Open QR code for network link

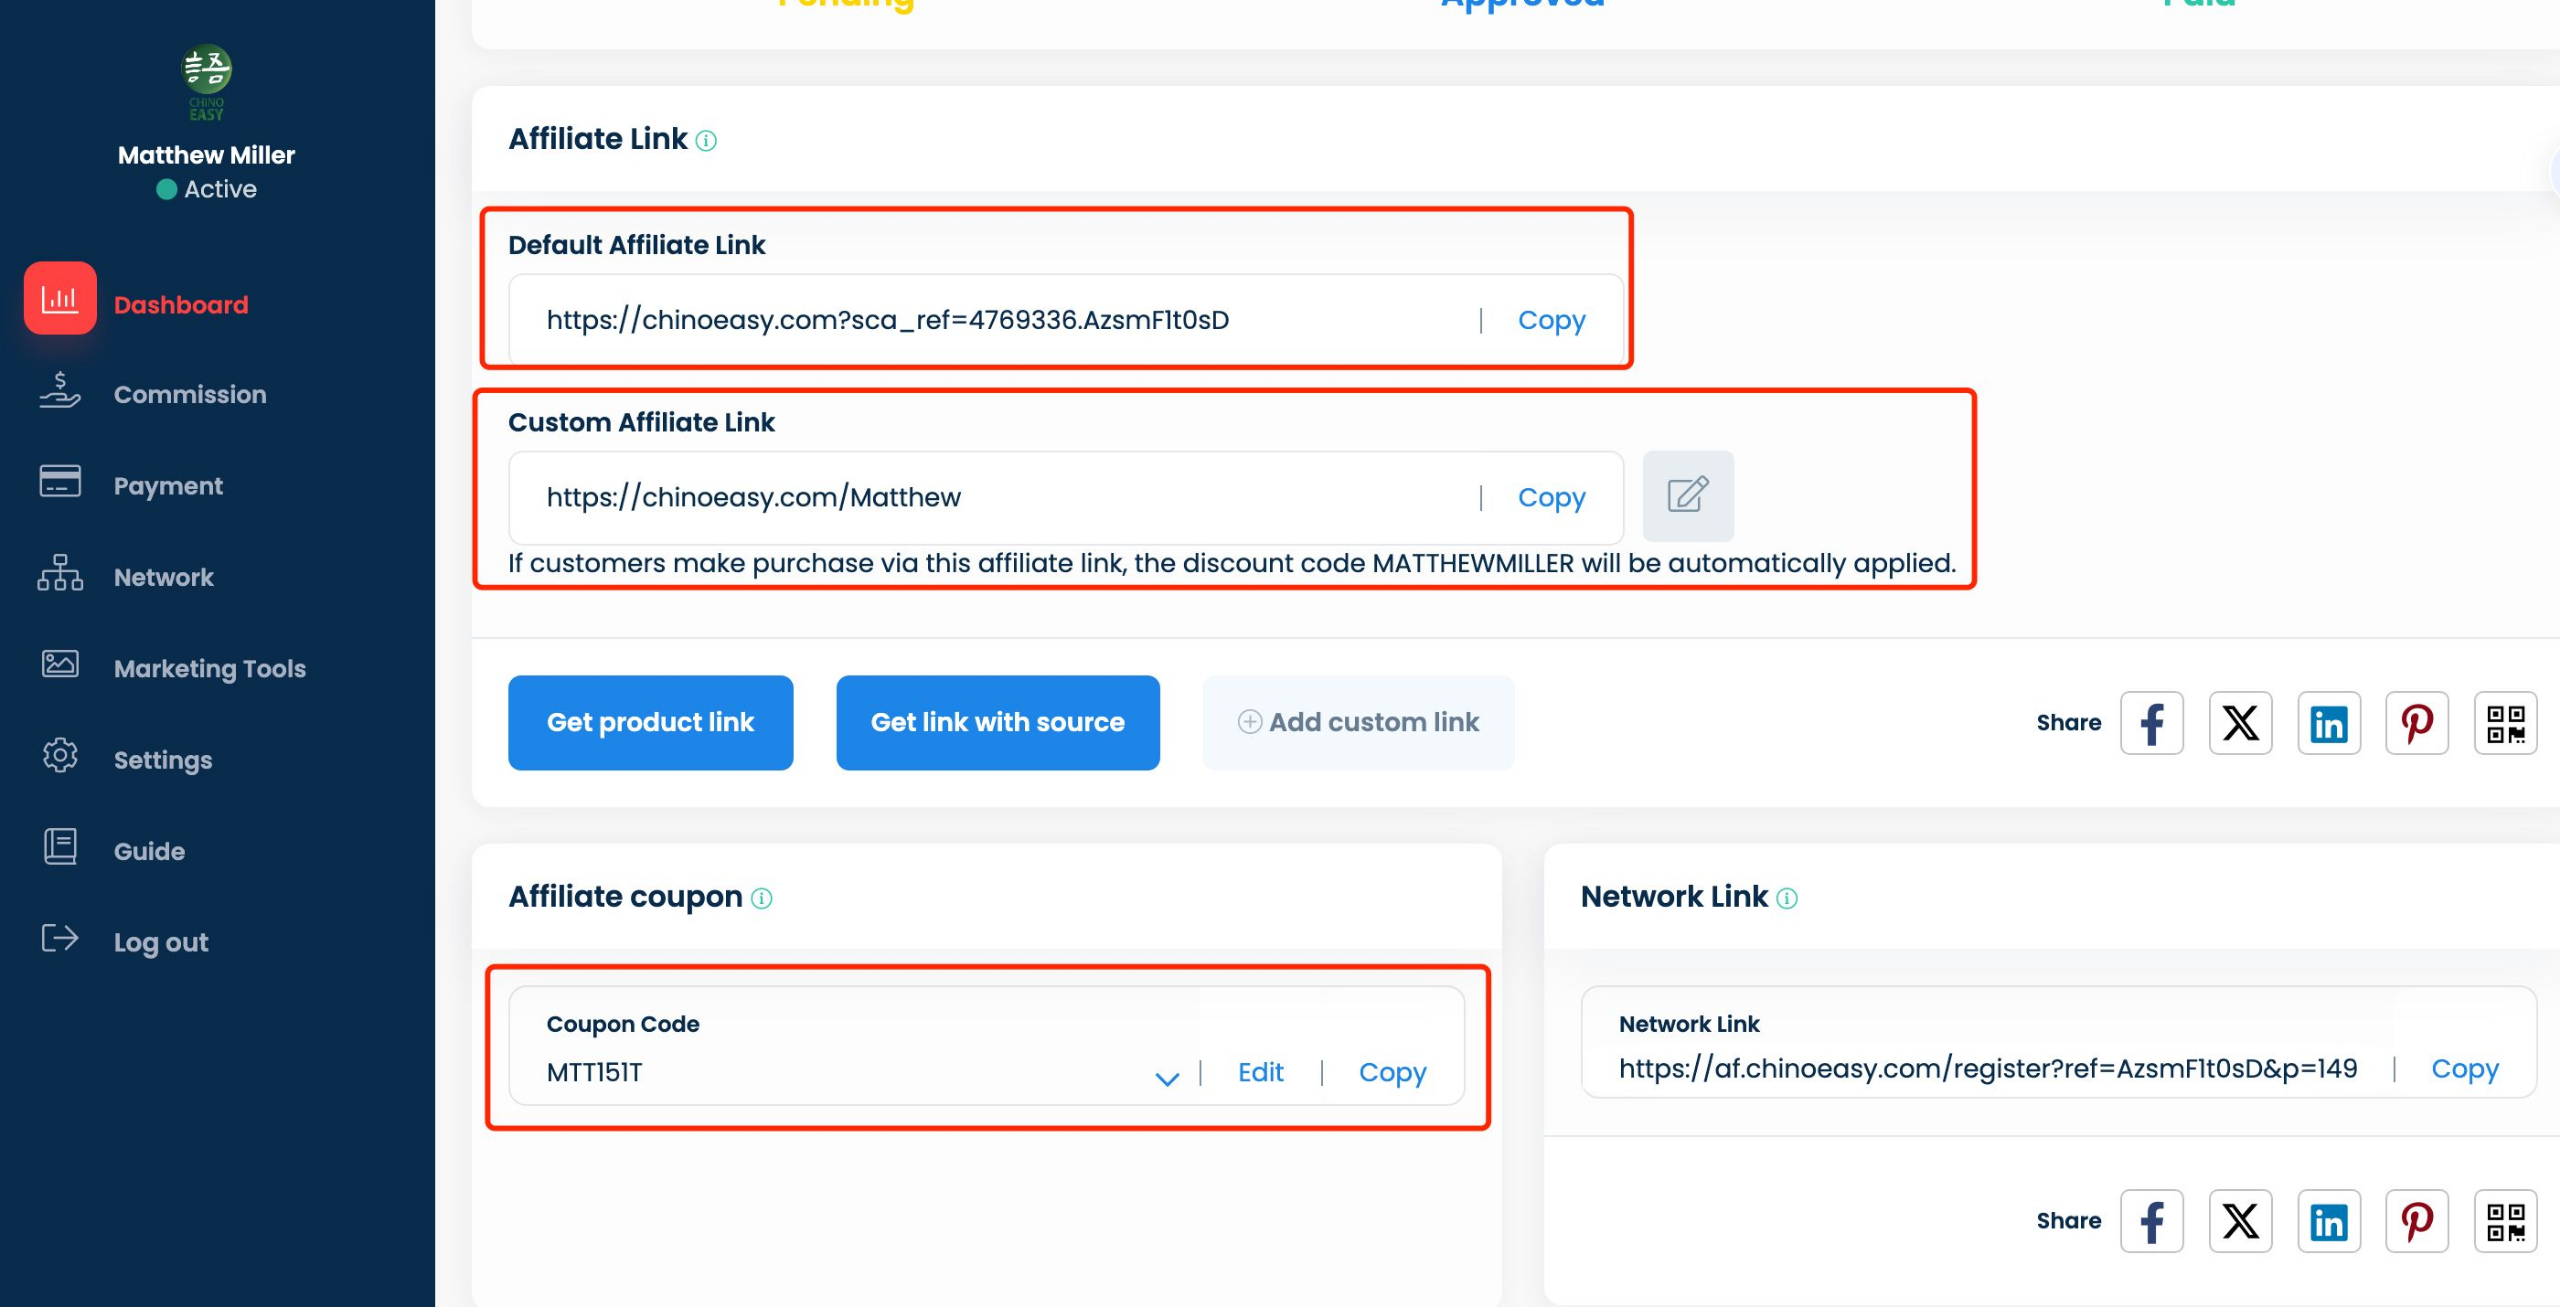pos(2505,1221)
